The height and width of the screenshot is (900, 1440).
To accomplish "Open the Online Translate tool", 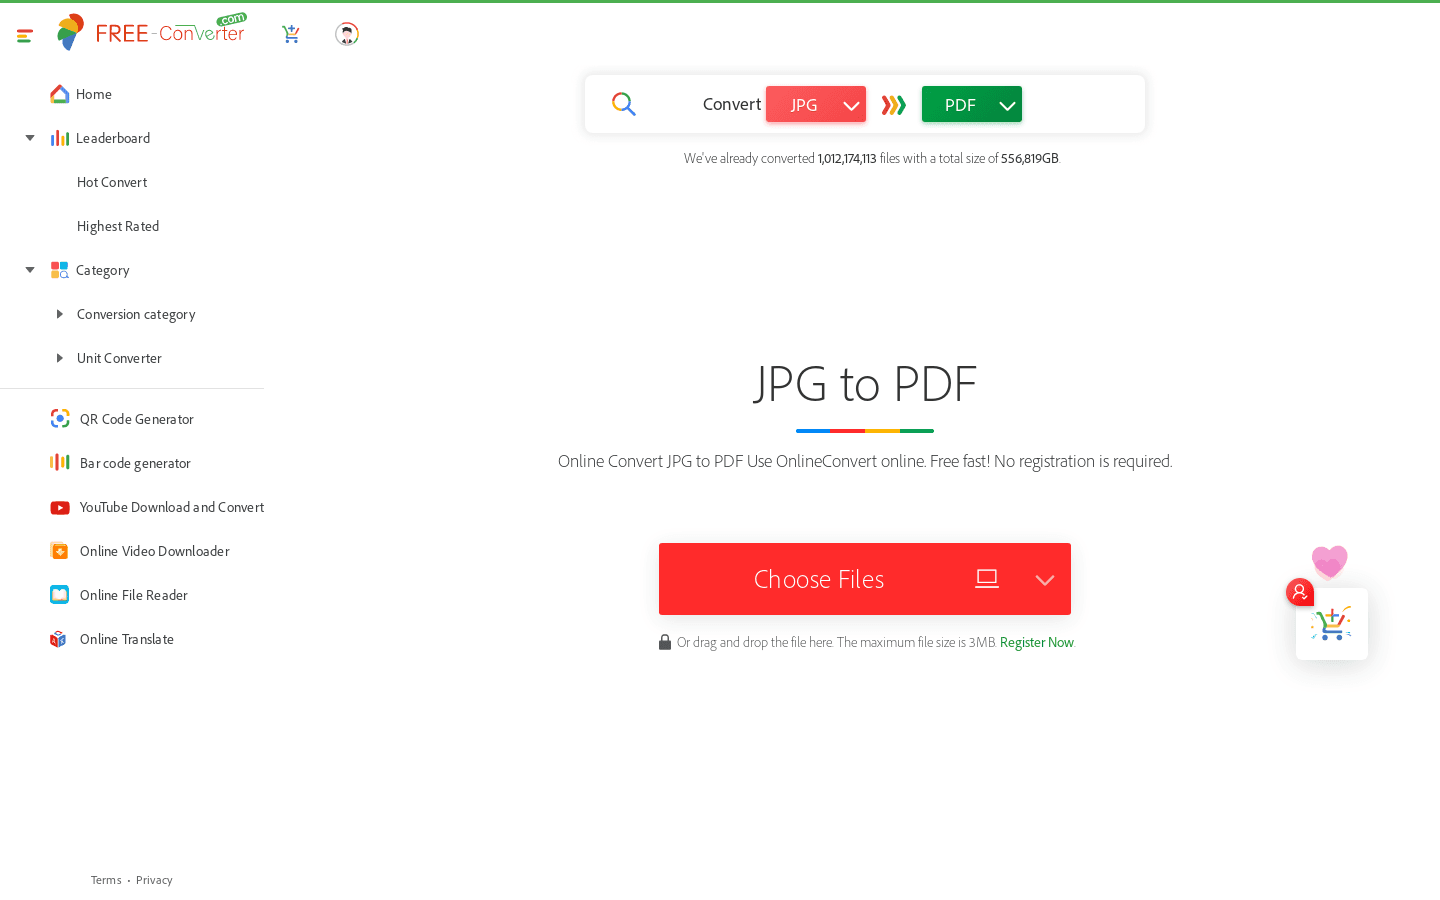I will (x=126, y=638).
